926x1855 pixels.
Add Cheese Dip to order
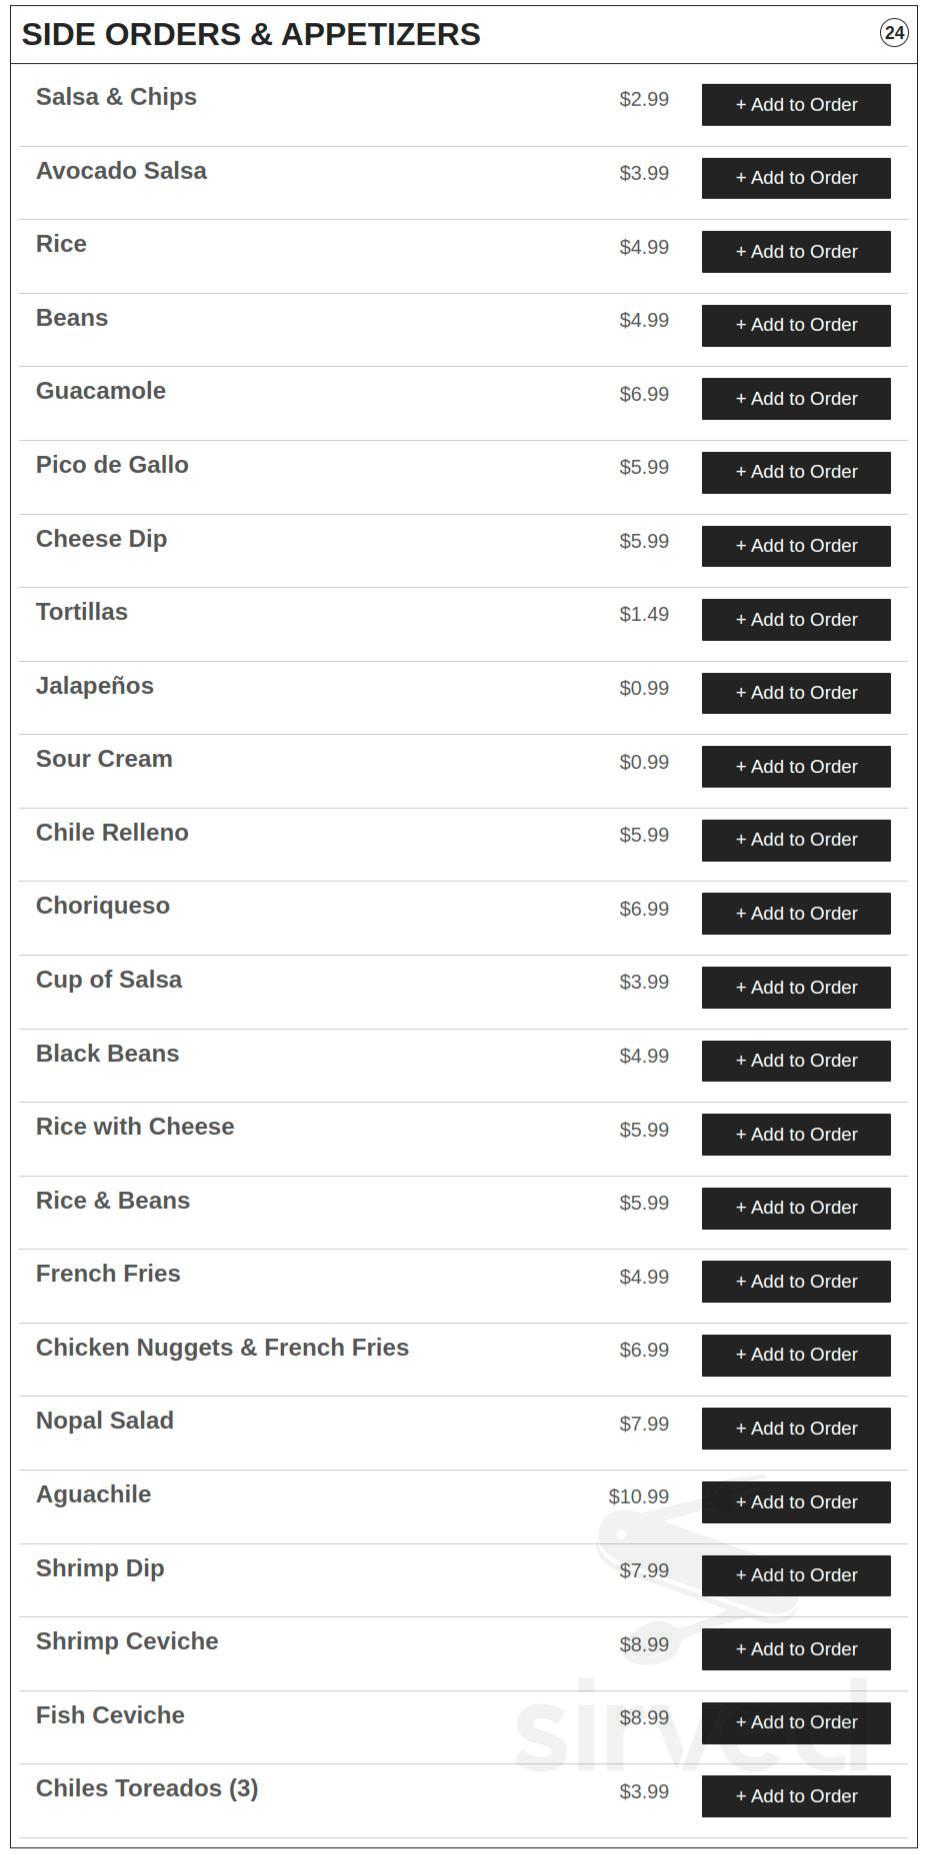point(795,545)
